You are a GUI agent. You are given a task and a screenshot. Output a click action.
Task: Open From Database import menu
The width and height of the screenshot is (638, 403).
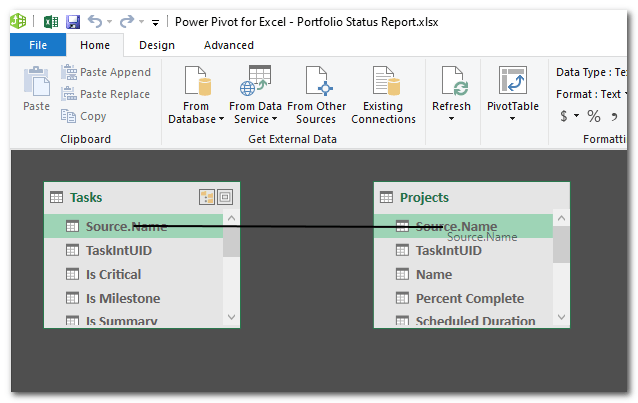(x=196, y=95)
